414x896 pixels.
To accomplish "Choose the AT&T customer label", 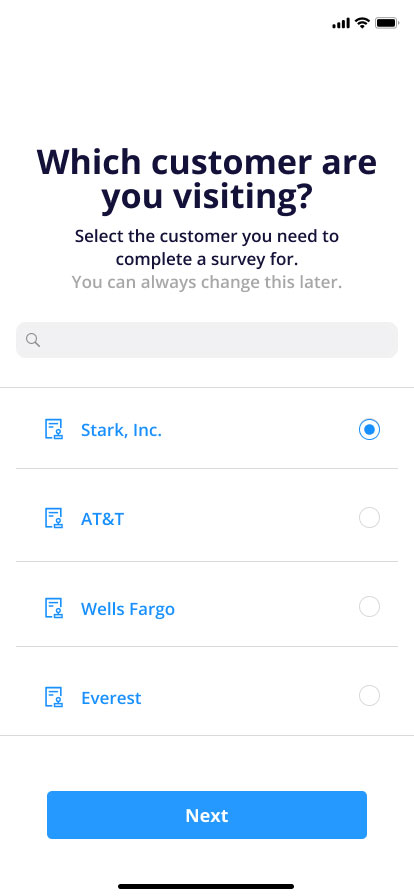I will click(102, 519).
